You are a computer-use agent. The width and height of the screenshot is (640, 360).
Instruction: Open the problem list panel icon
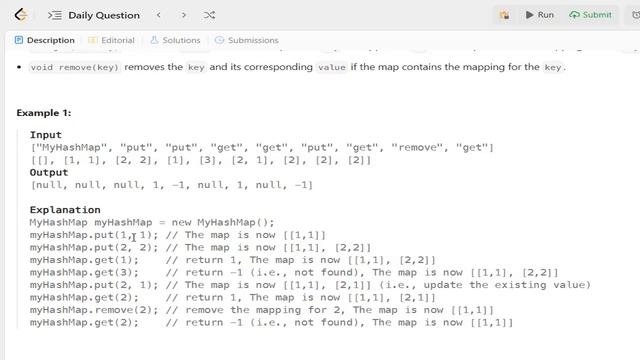55,16
